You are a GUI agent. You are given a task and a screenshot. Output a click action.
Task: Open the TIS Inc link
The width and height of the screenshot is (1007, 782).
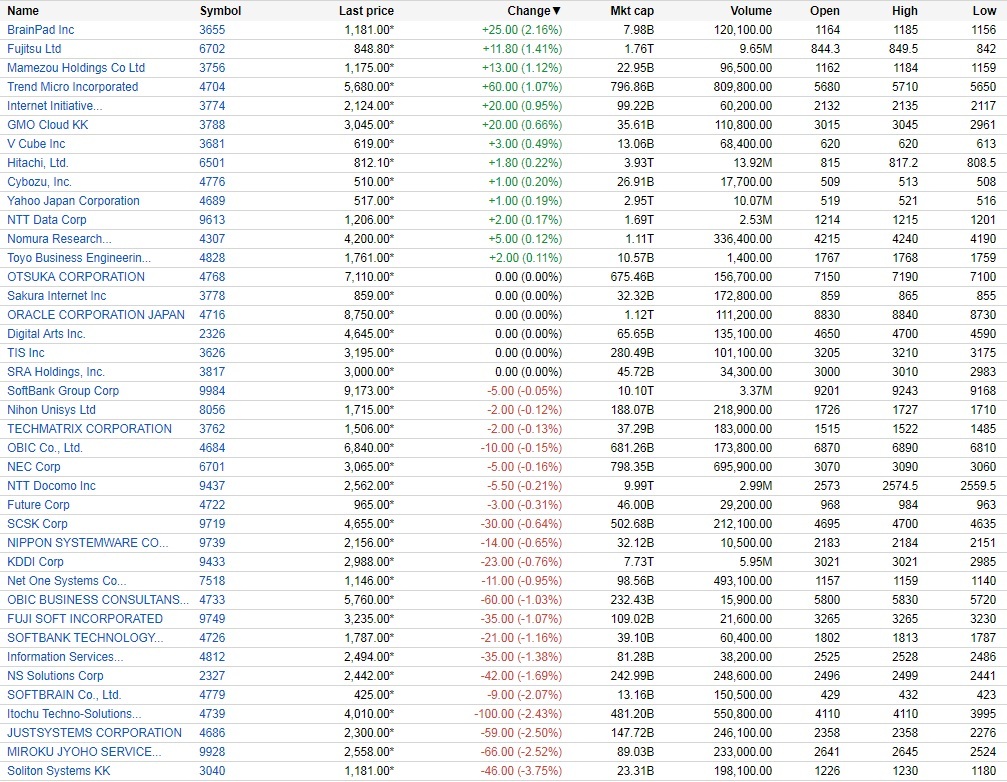coord(26,352)
